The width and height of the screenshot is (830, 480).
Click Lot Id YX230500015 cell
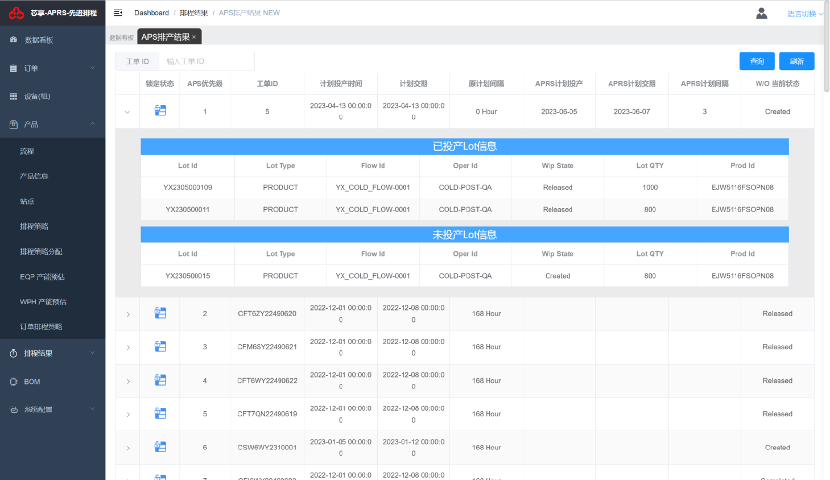click(x=187, y=276)
